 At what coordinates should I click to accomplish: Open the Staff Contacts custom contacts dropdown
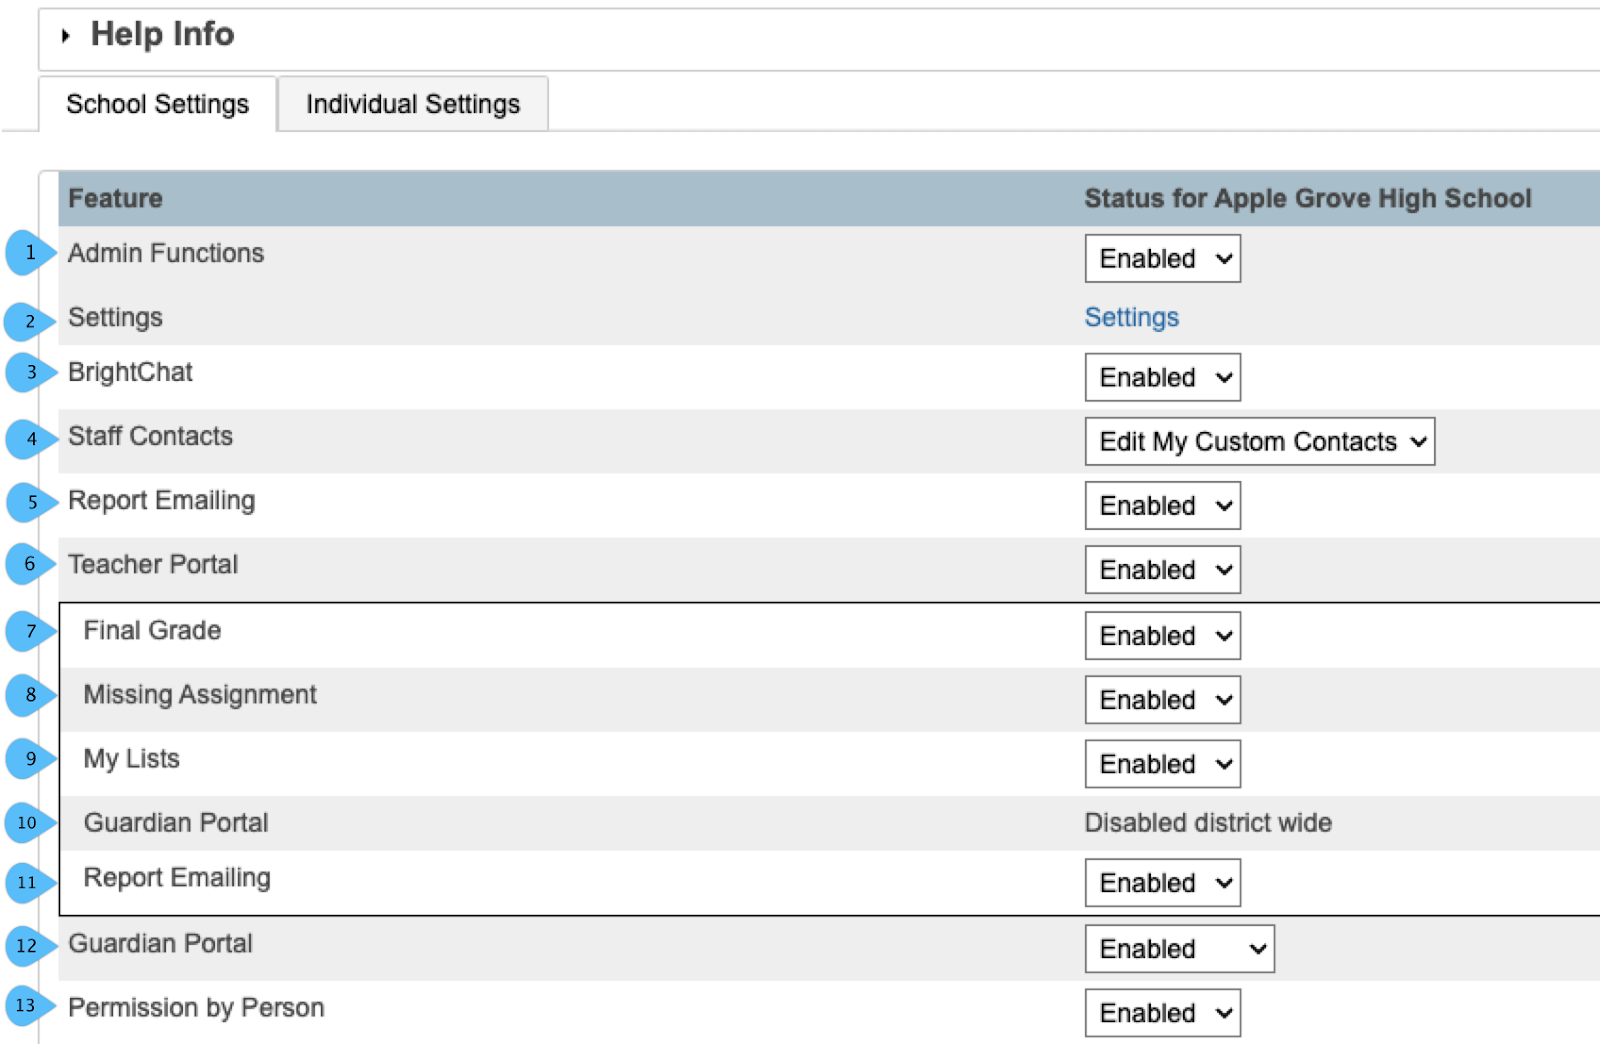tap(1259, 442)
